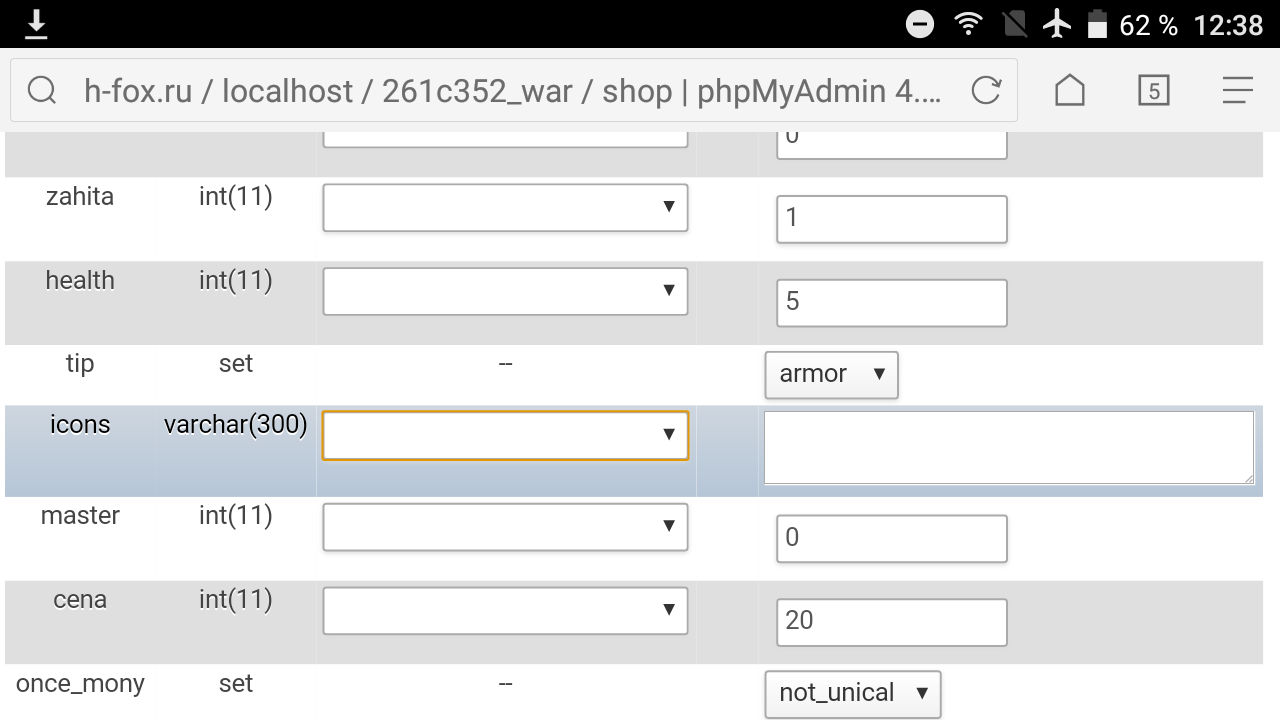Focus the icons text area
This screenshot has width=1280, height=720.
click(1007, 448)
